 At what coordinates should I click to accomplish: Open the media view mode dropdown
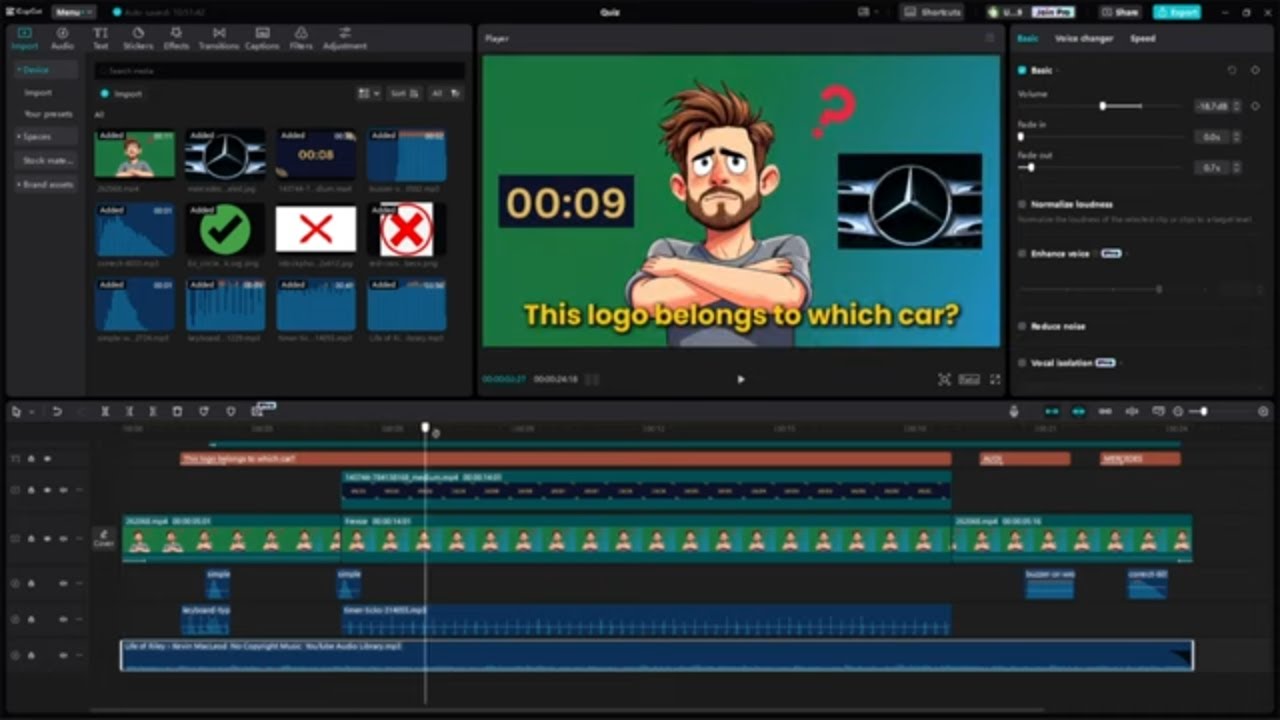tap(369, 93)
